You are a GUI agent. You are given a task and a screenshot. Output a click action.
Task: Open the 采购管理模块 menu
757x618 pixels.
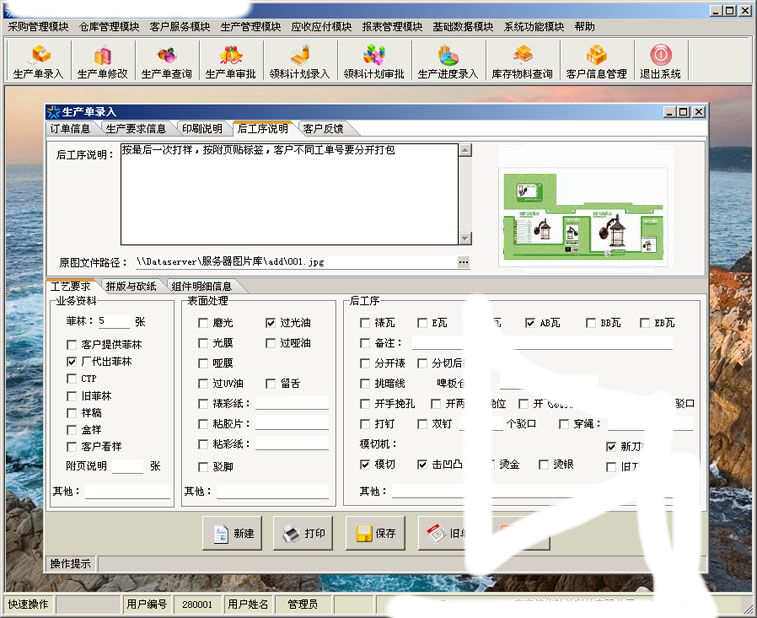[38, 27]
